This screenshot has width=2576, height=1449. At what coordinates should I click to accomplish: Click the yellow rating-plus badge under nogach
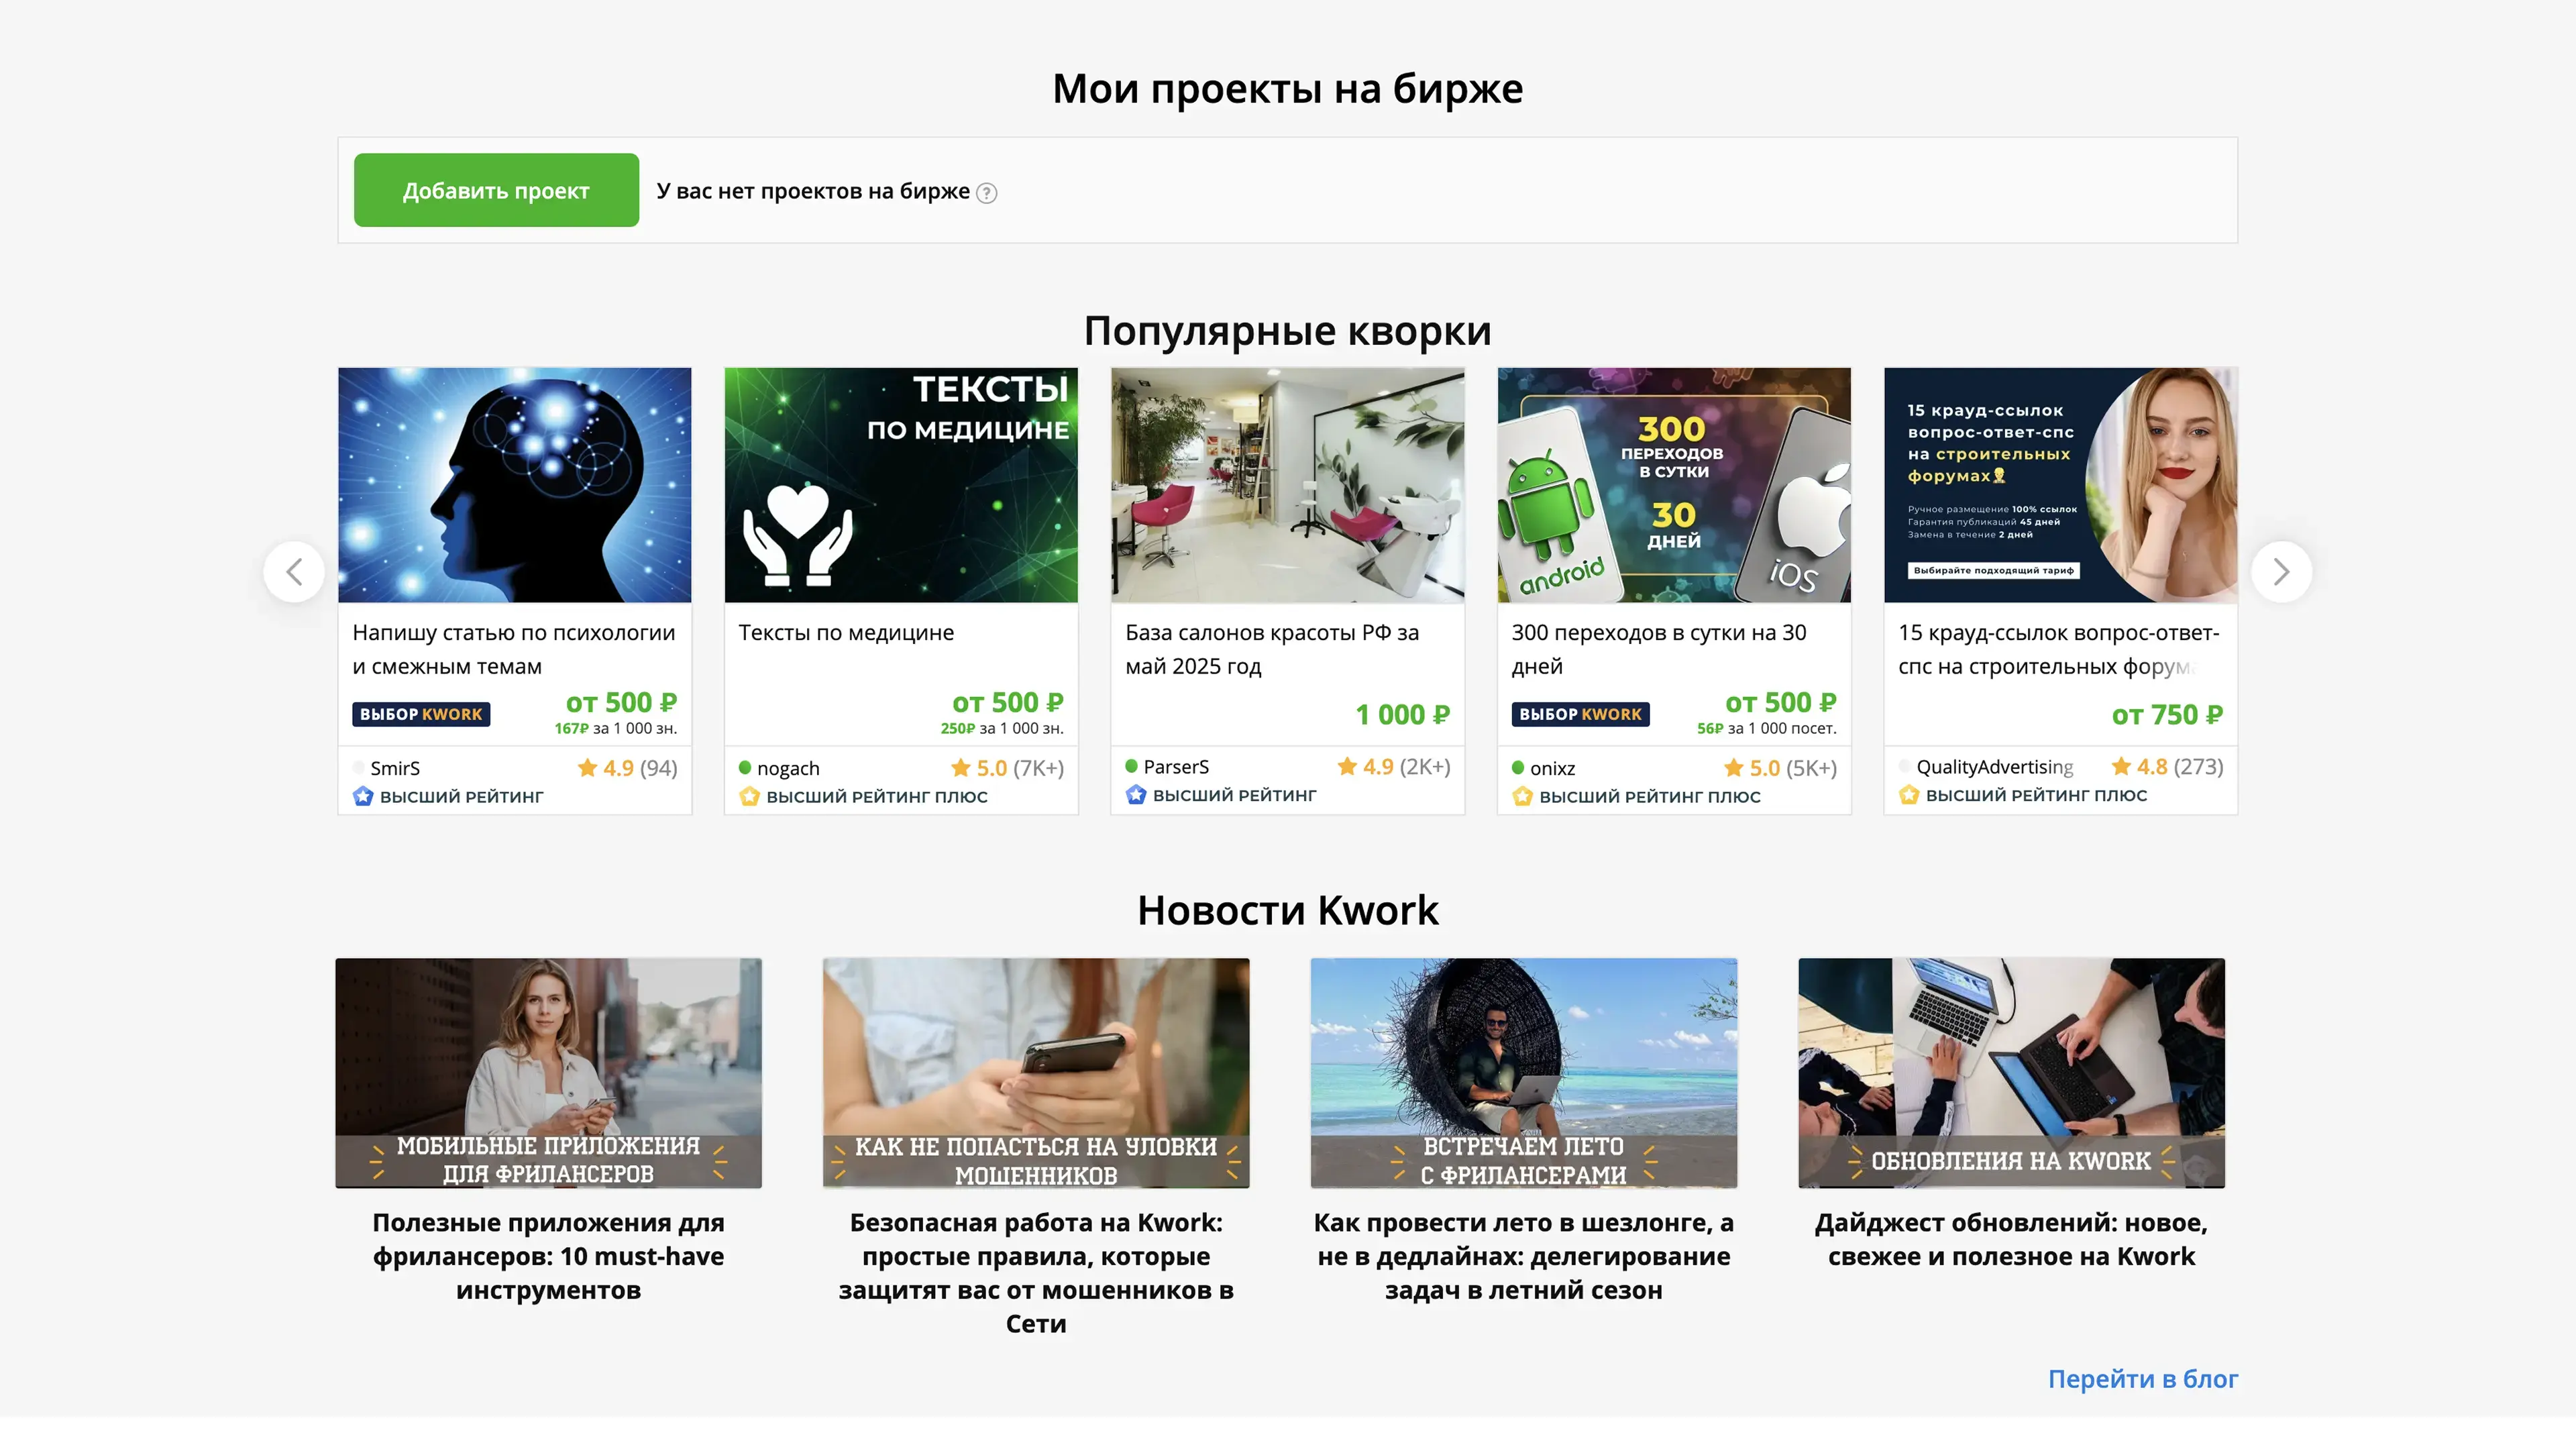(749, 797)
